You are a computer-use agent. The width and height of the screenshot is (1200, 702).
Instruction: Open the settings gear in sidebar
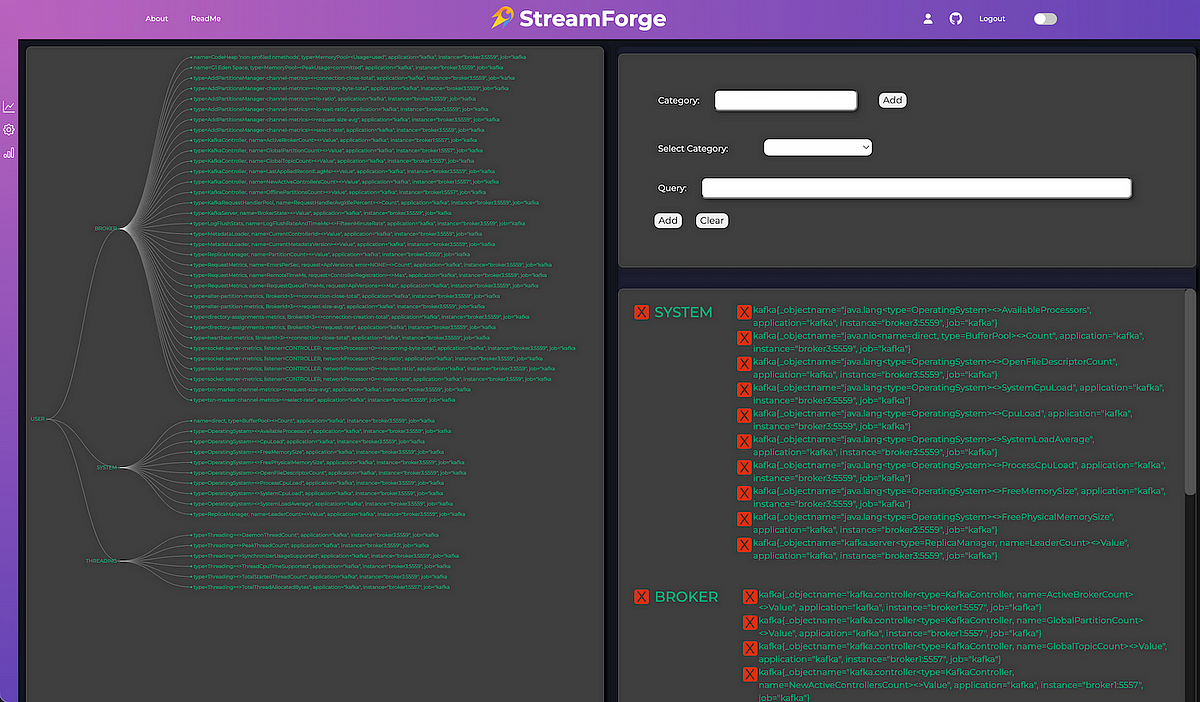(x=9, y=130)
